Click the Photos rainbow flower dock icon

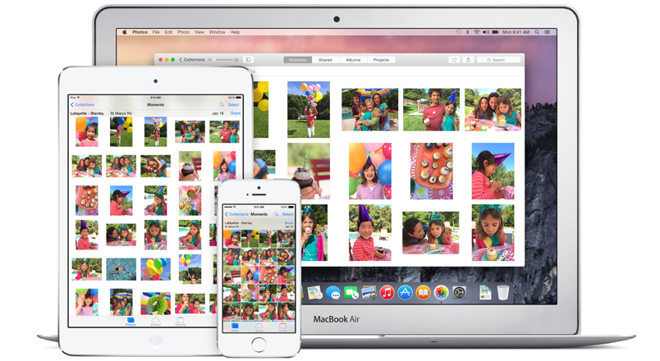tap(441, 292)
